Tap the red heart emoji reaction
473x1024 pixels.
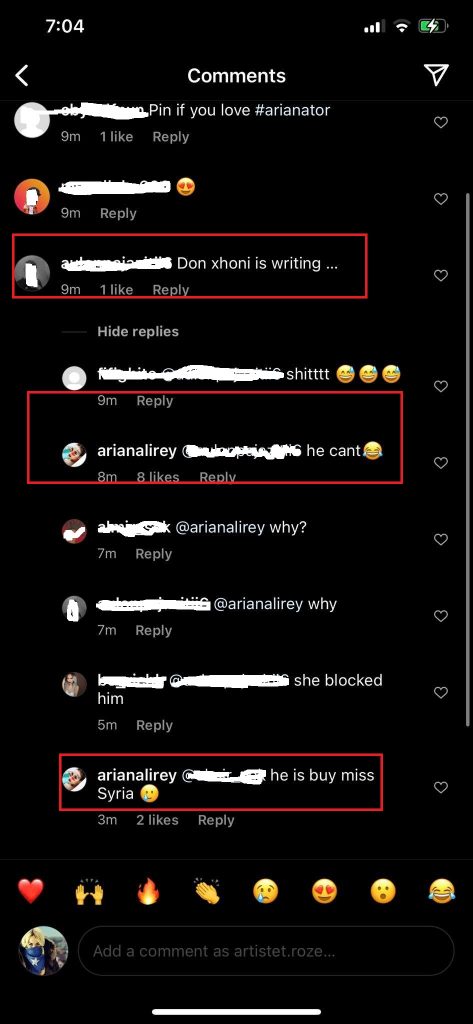[x=31, y=891]
